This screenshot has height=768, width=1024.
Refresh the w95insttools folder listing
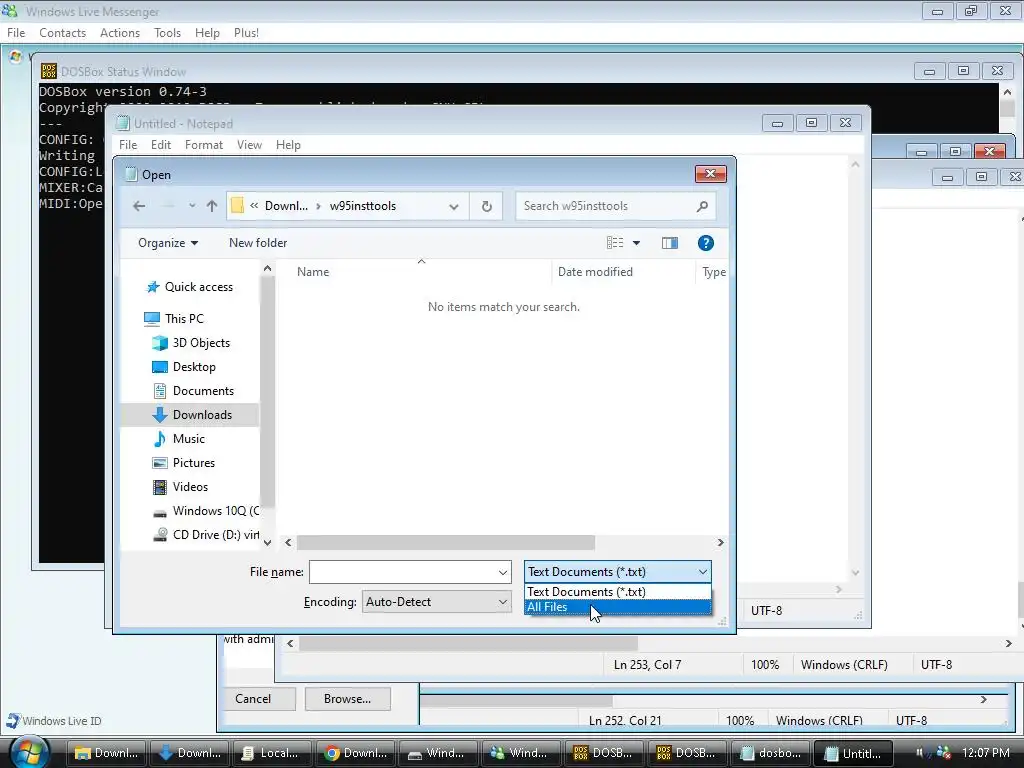pos(487,206)
